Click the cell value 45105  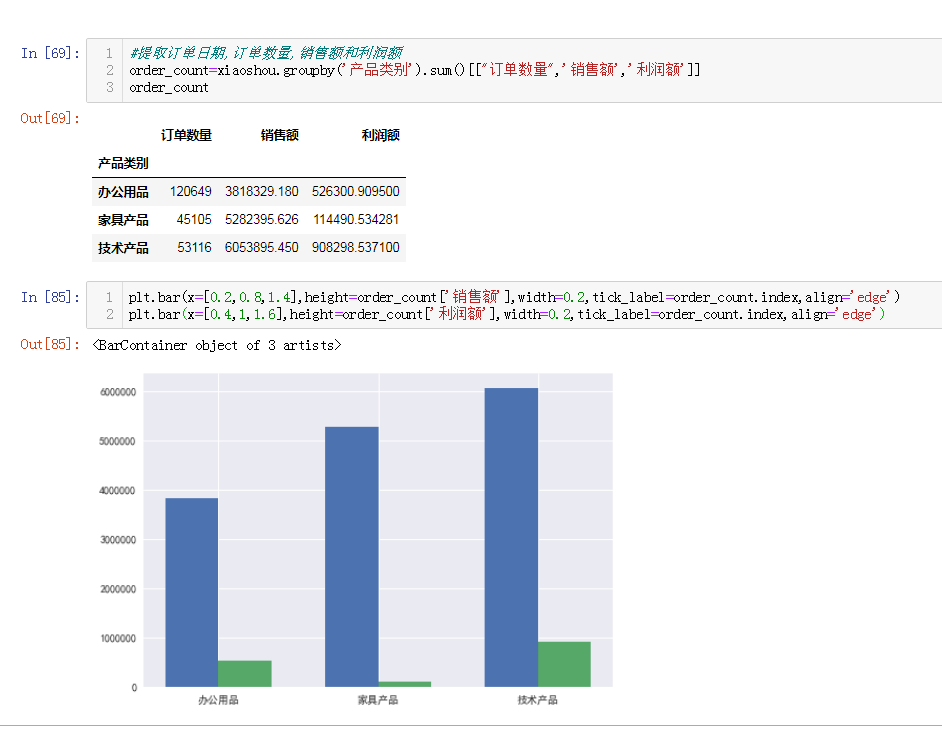pyautogui.click(x=194, y=219)
